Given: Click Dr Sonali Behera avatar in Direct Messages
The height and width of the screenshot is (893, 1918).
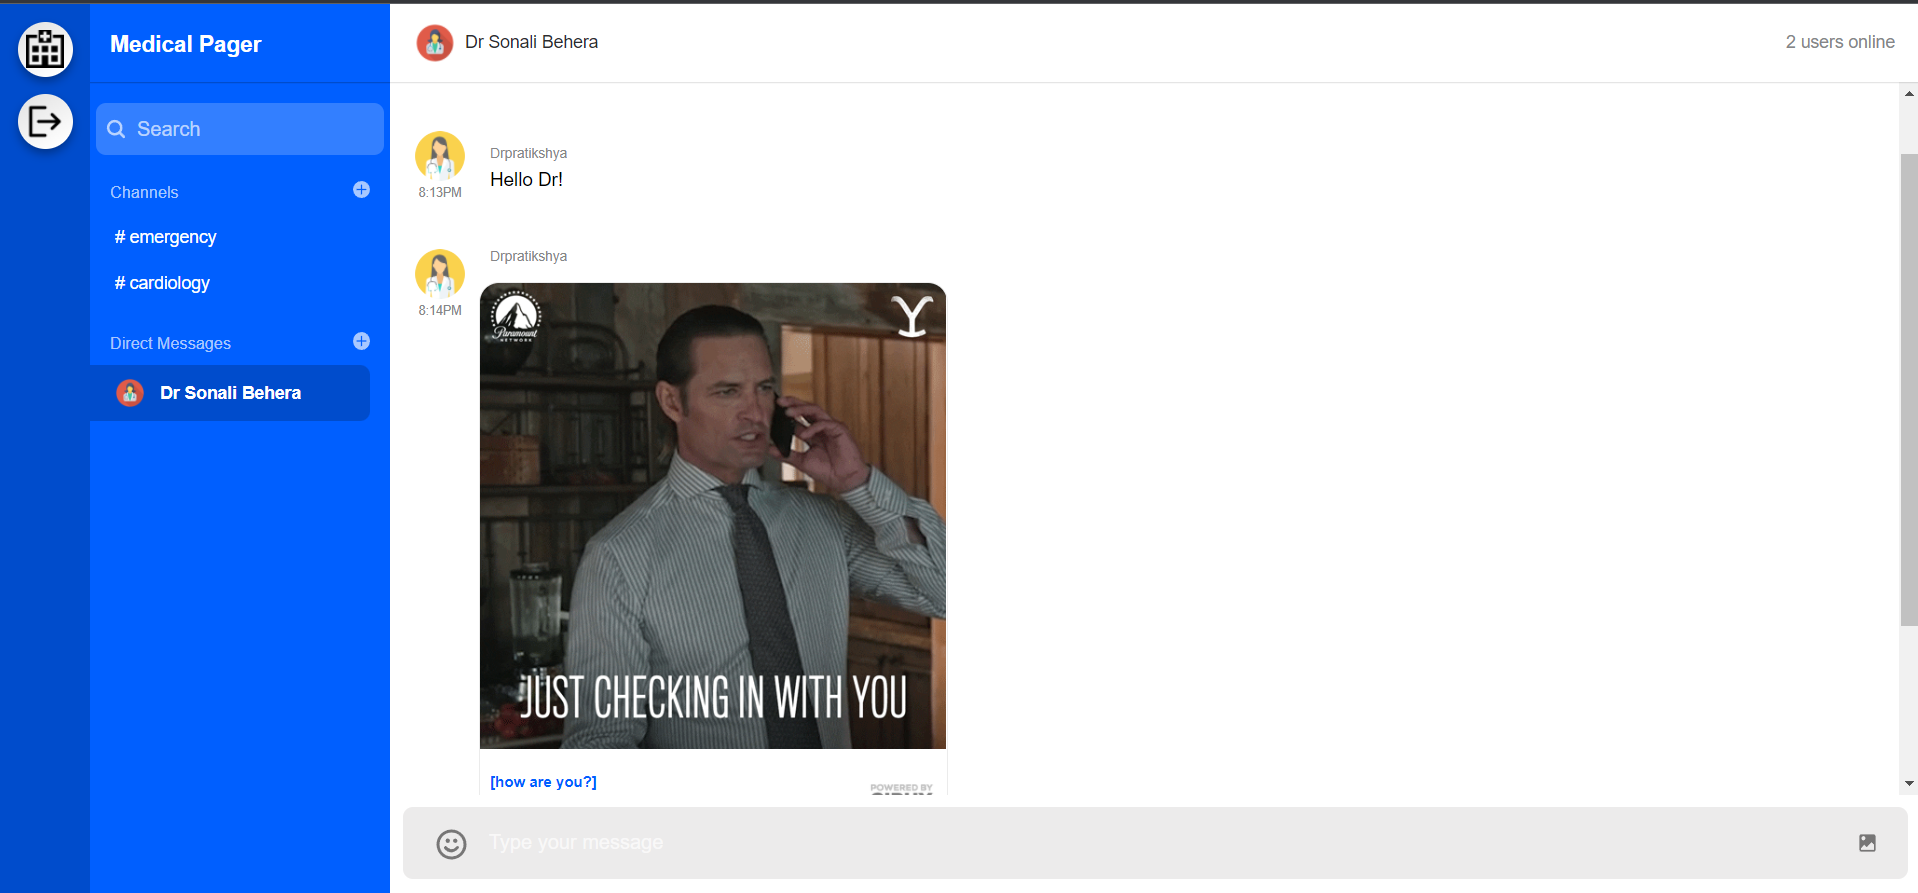Looking at the screenshot, I should 130,393.
